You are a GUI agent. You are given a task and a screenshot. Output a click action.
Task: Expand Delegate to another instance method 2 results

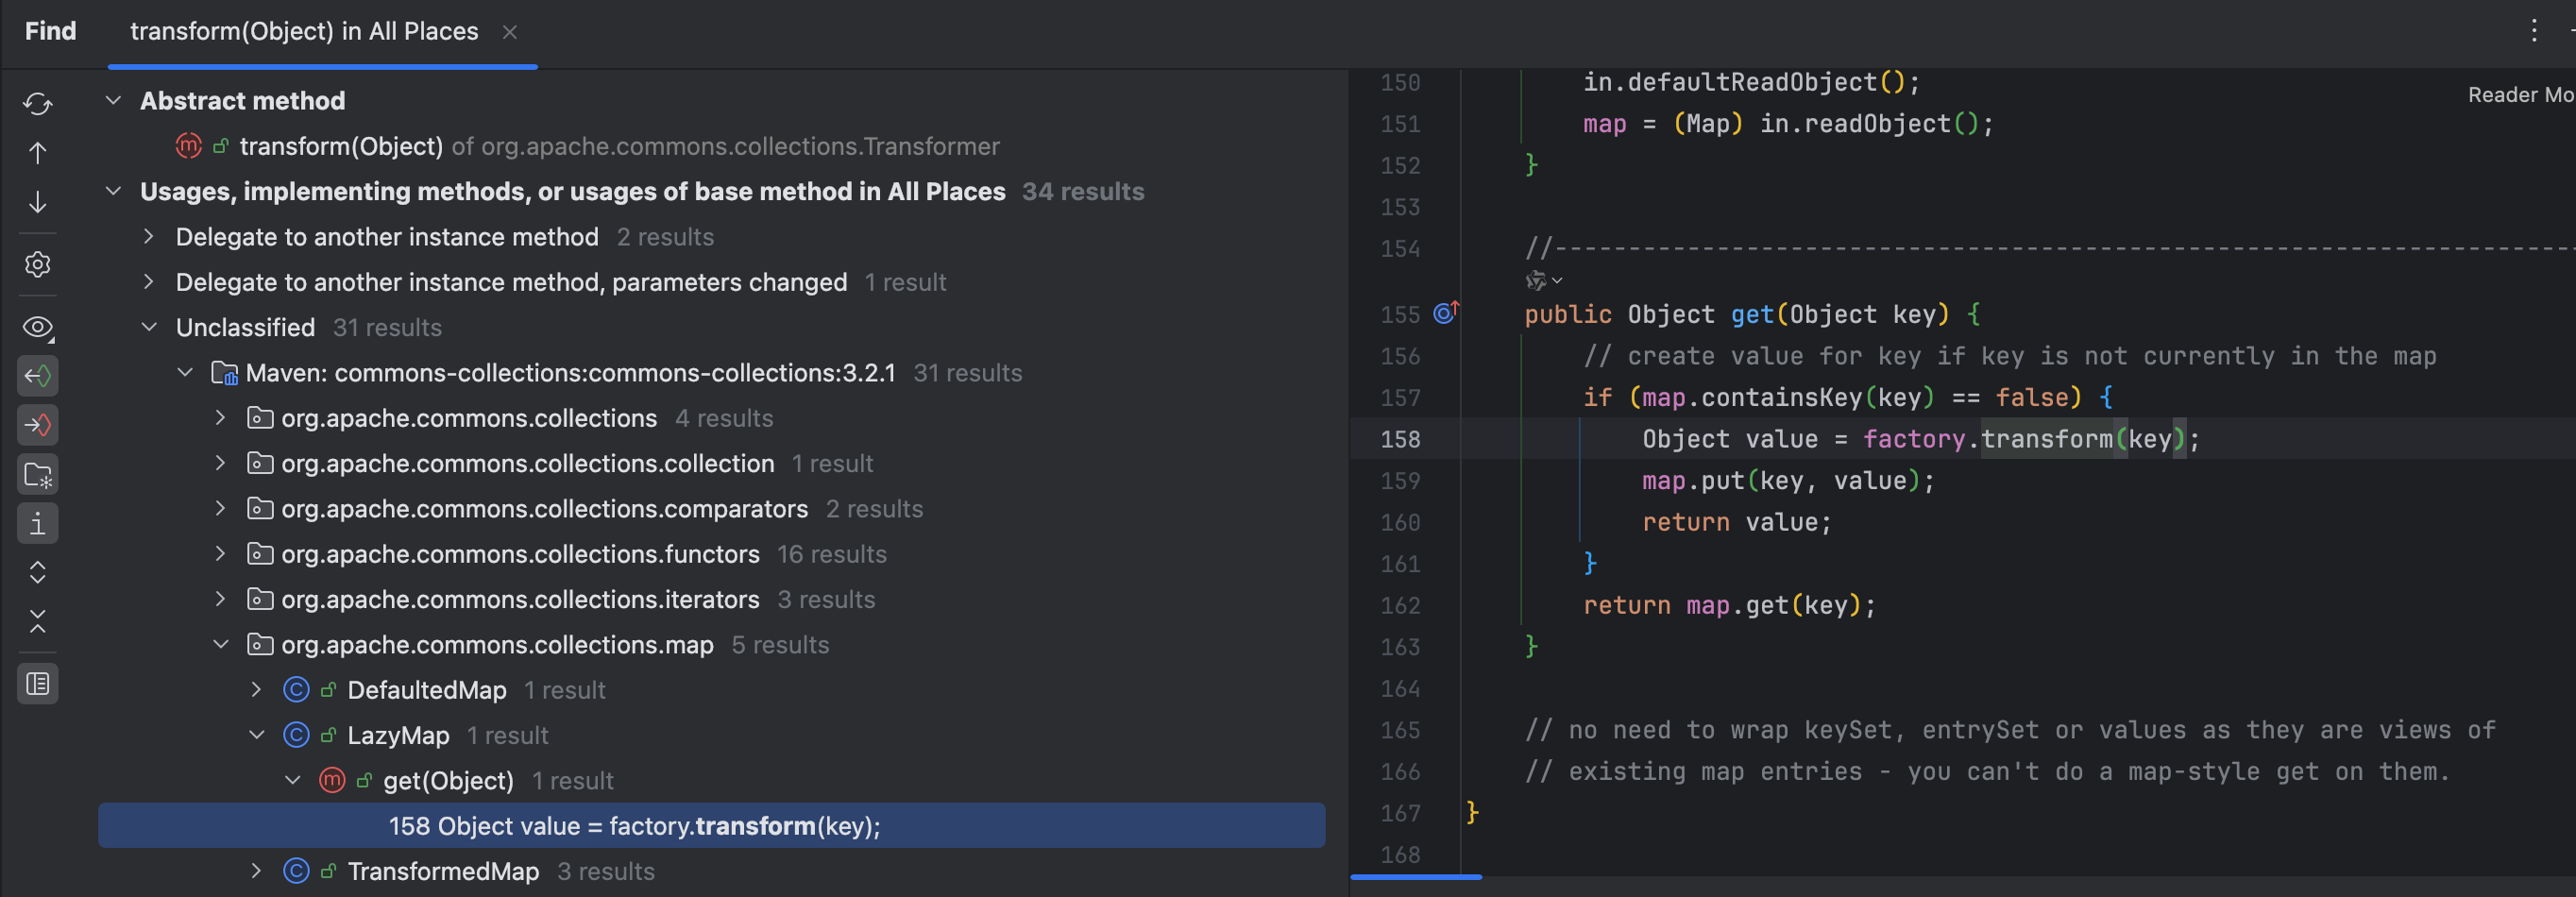click(x=149, y=236)
